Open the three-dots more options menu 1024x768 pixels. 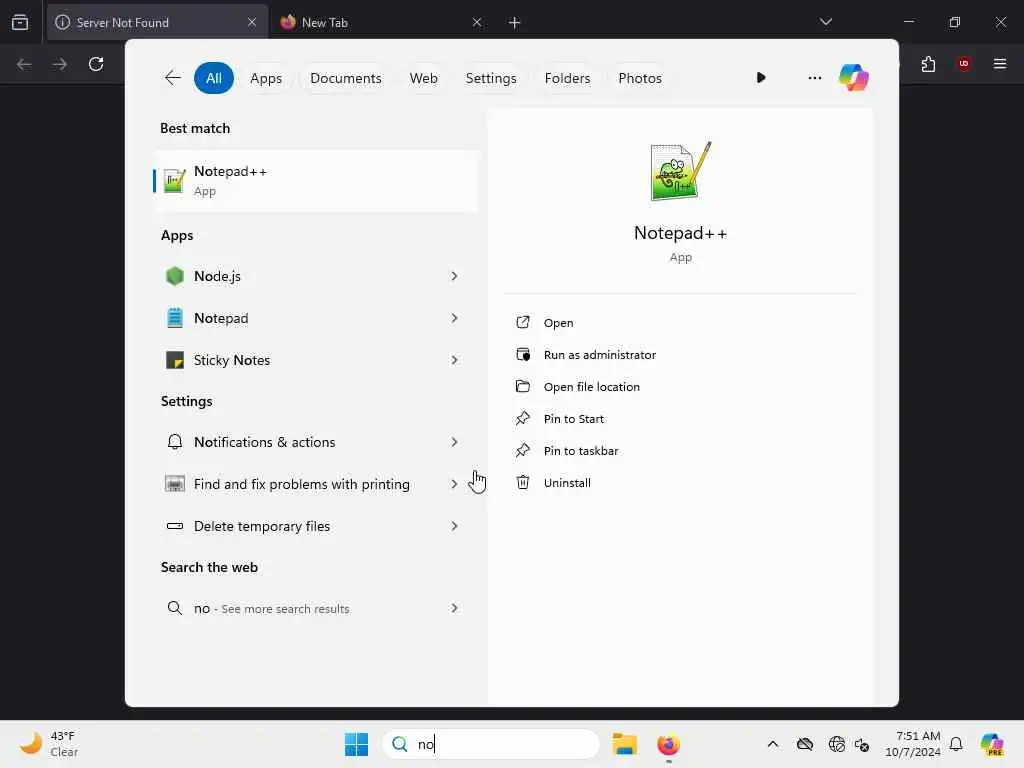(814, 78)
